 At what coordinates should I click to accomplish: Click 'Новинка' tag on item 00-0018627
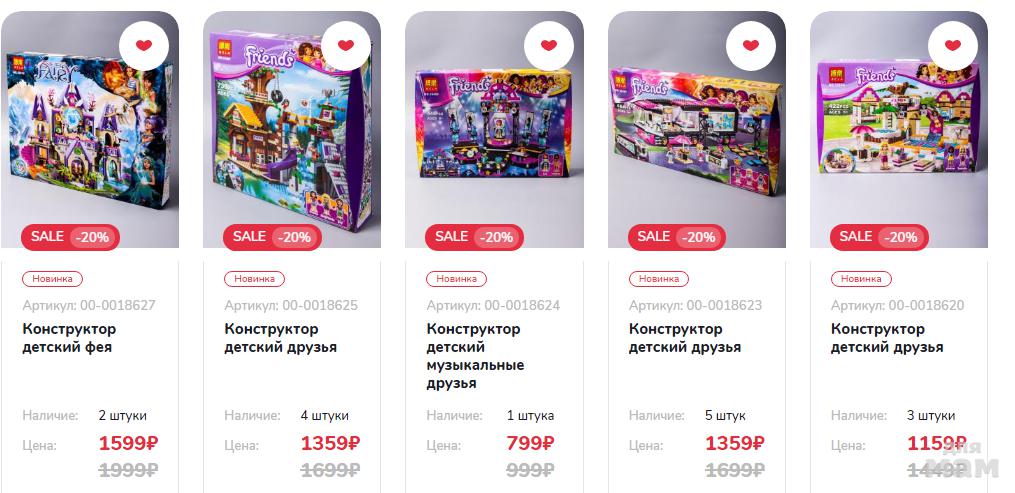(x=52, y=279)
